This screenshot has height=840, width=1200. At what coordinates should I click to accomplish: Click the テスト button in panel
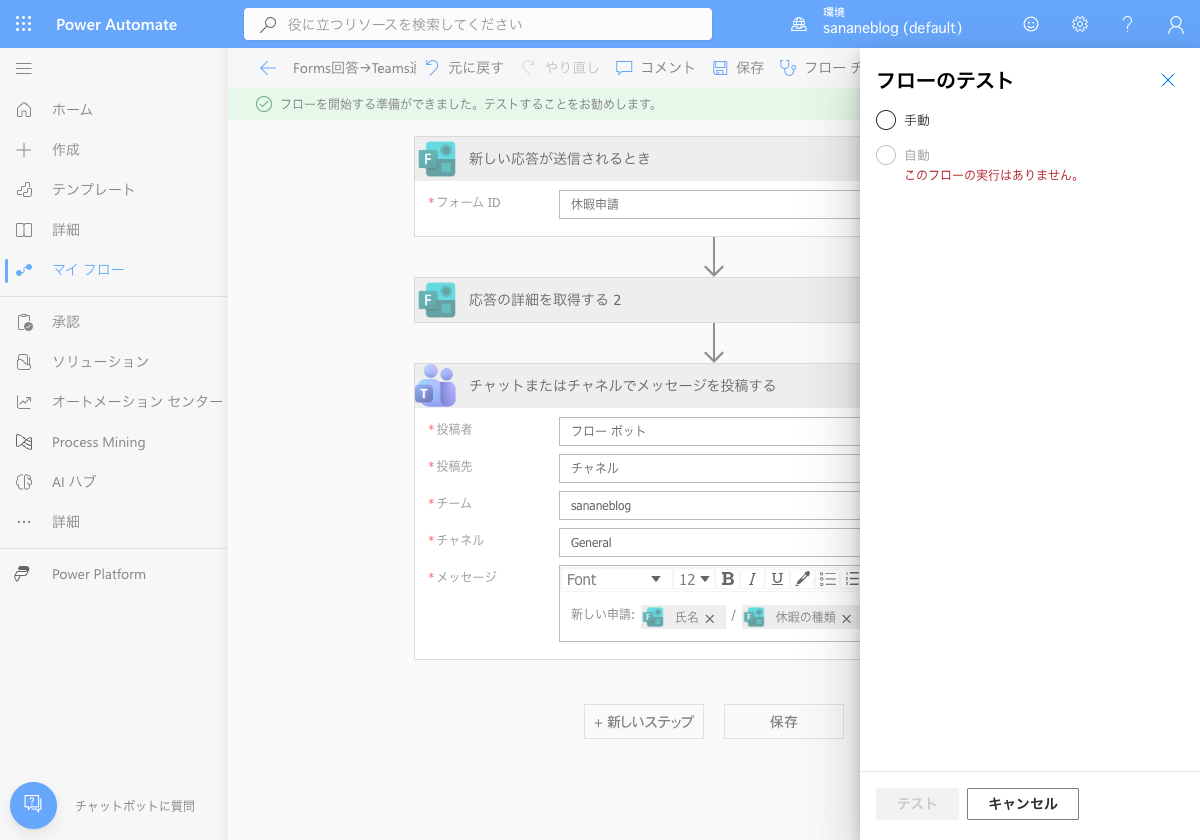coord(917,804)
